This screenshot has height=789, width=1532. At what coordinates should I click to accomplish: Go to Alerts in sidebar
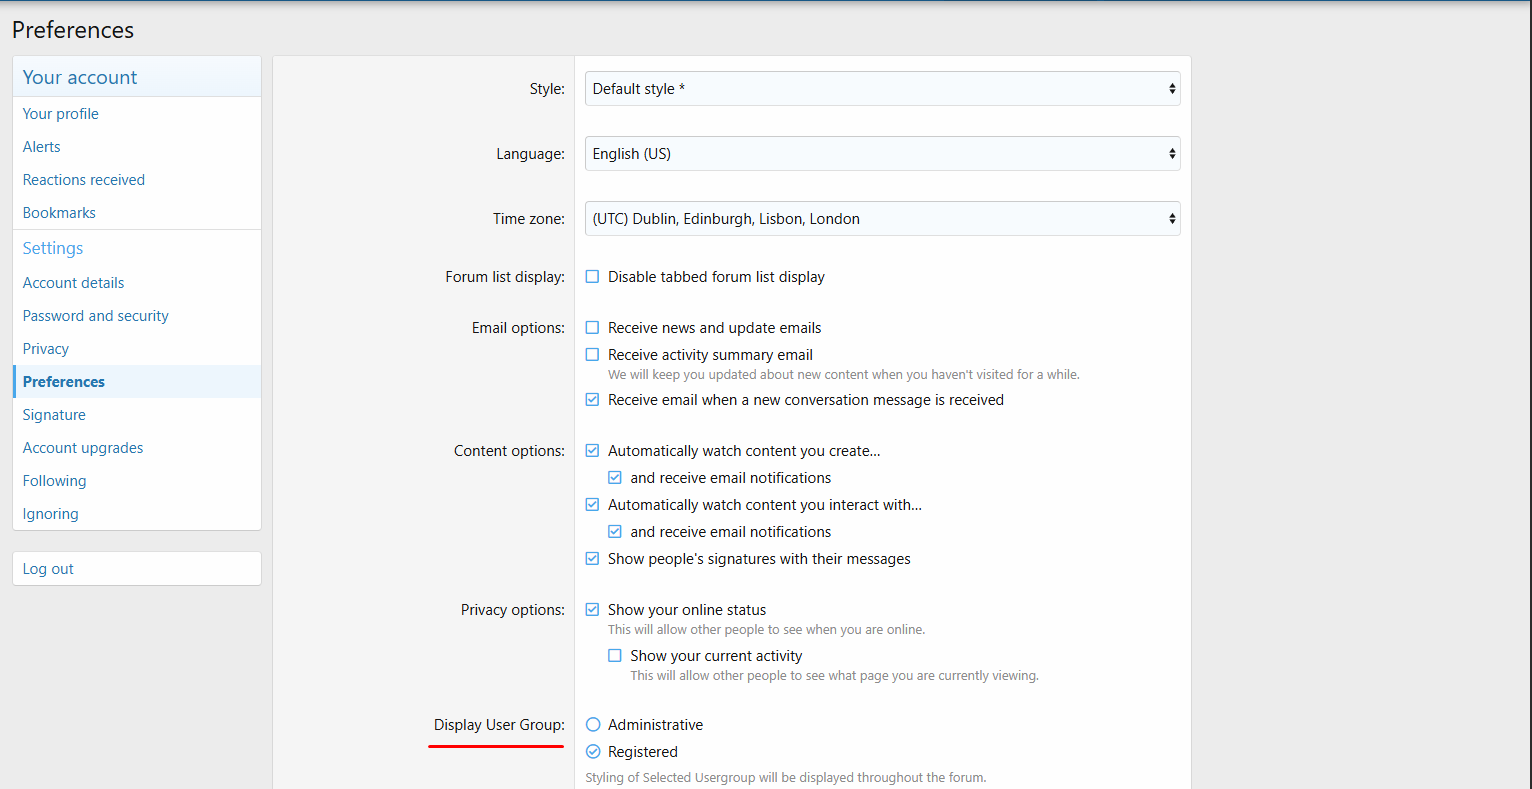(x=42, y=147)
